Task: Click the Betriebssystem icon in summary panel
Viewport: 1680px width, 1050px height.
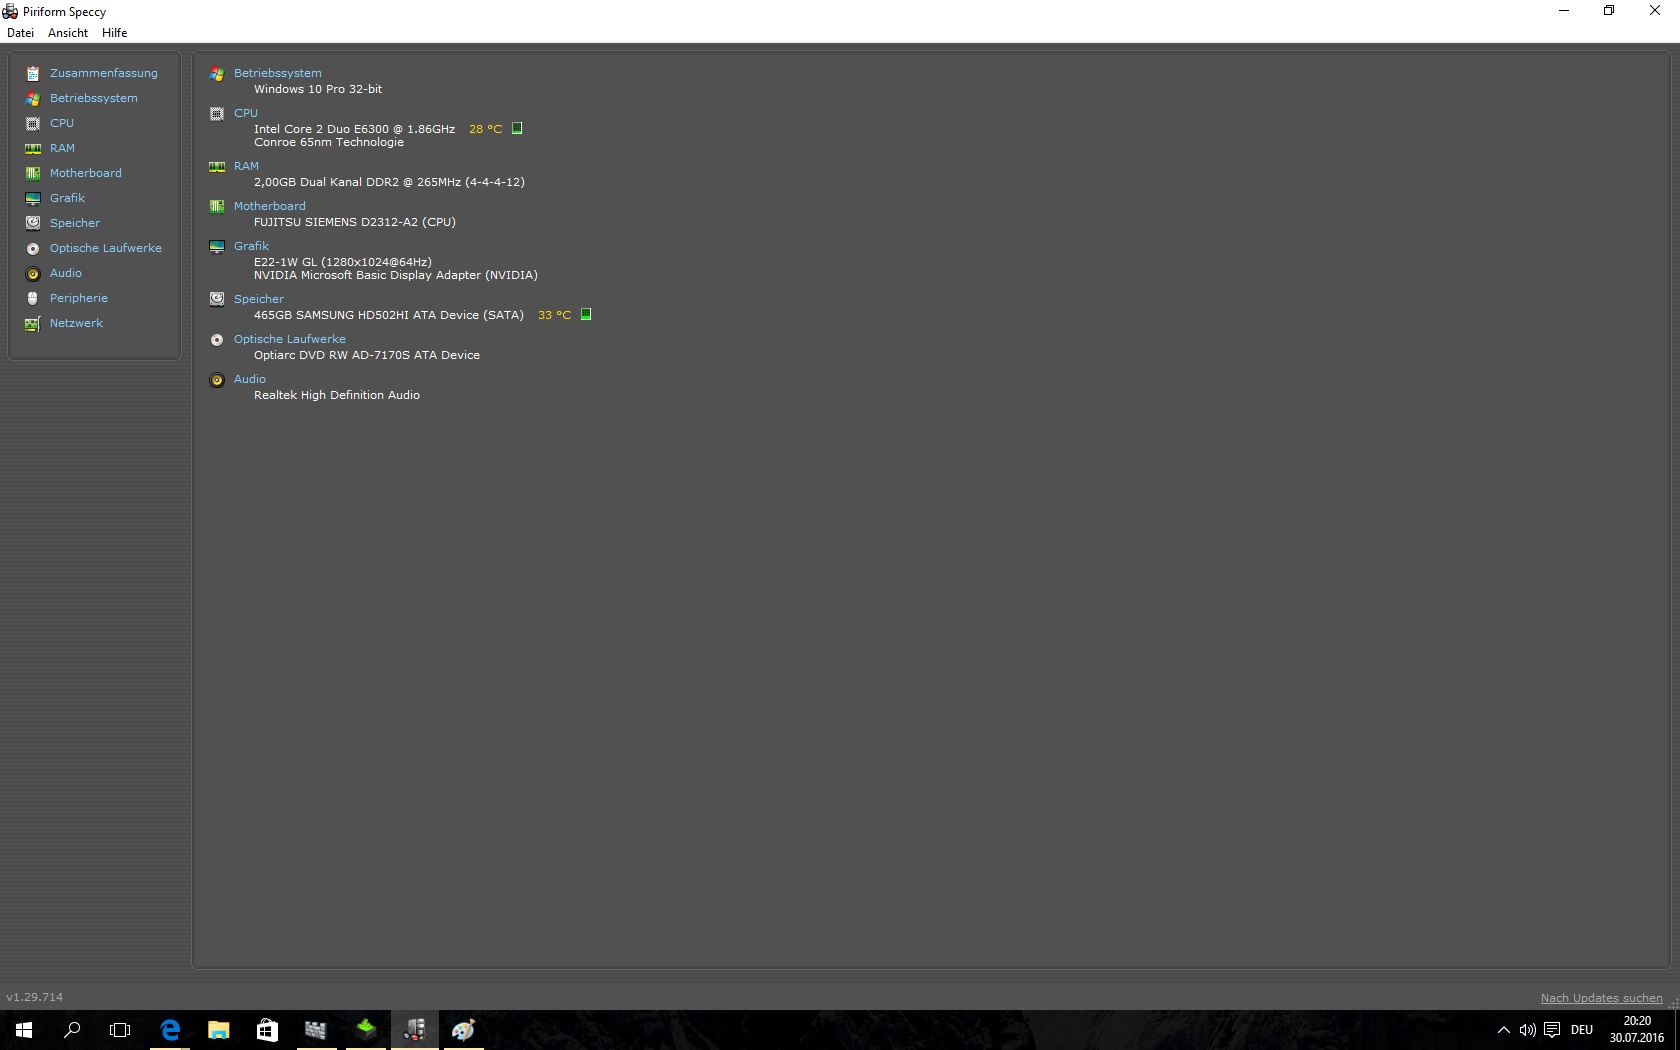Action: [x=217, y=74]
